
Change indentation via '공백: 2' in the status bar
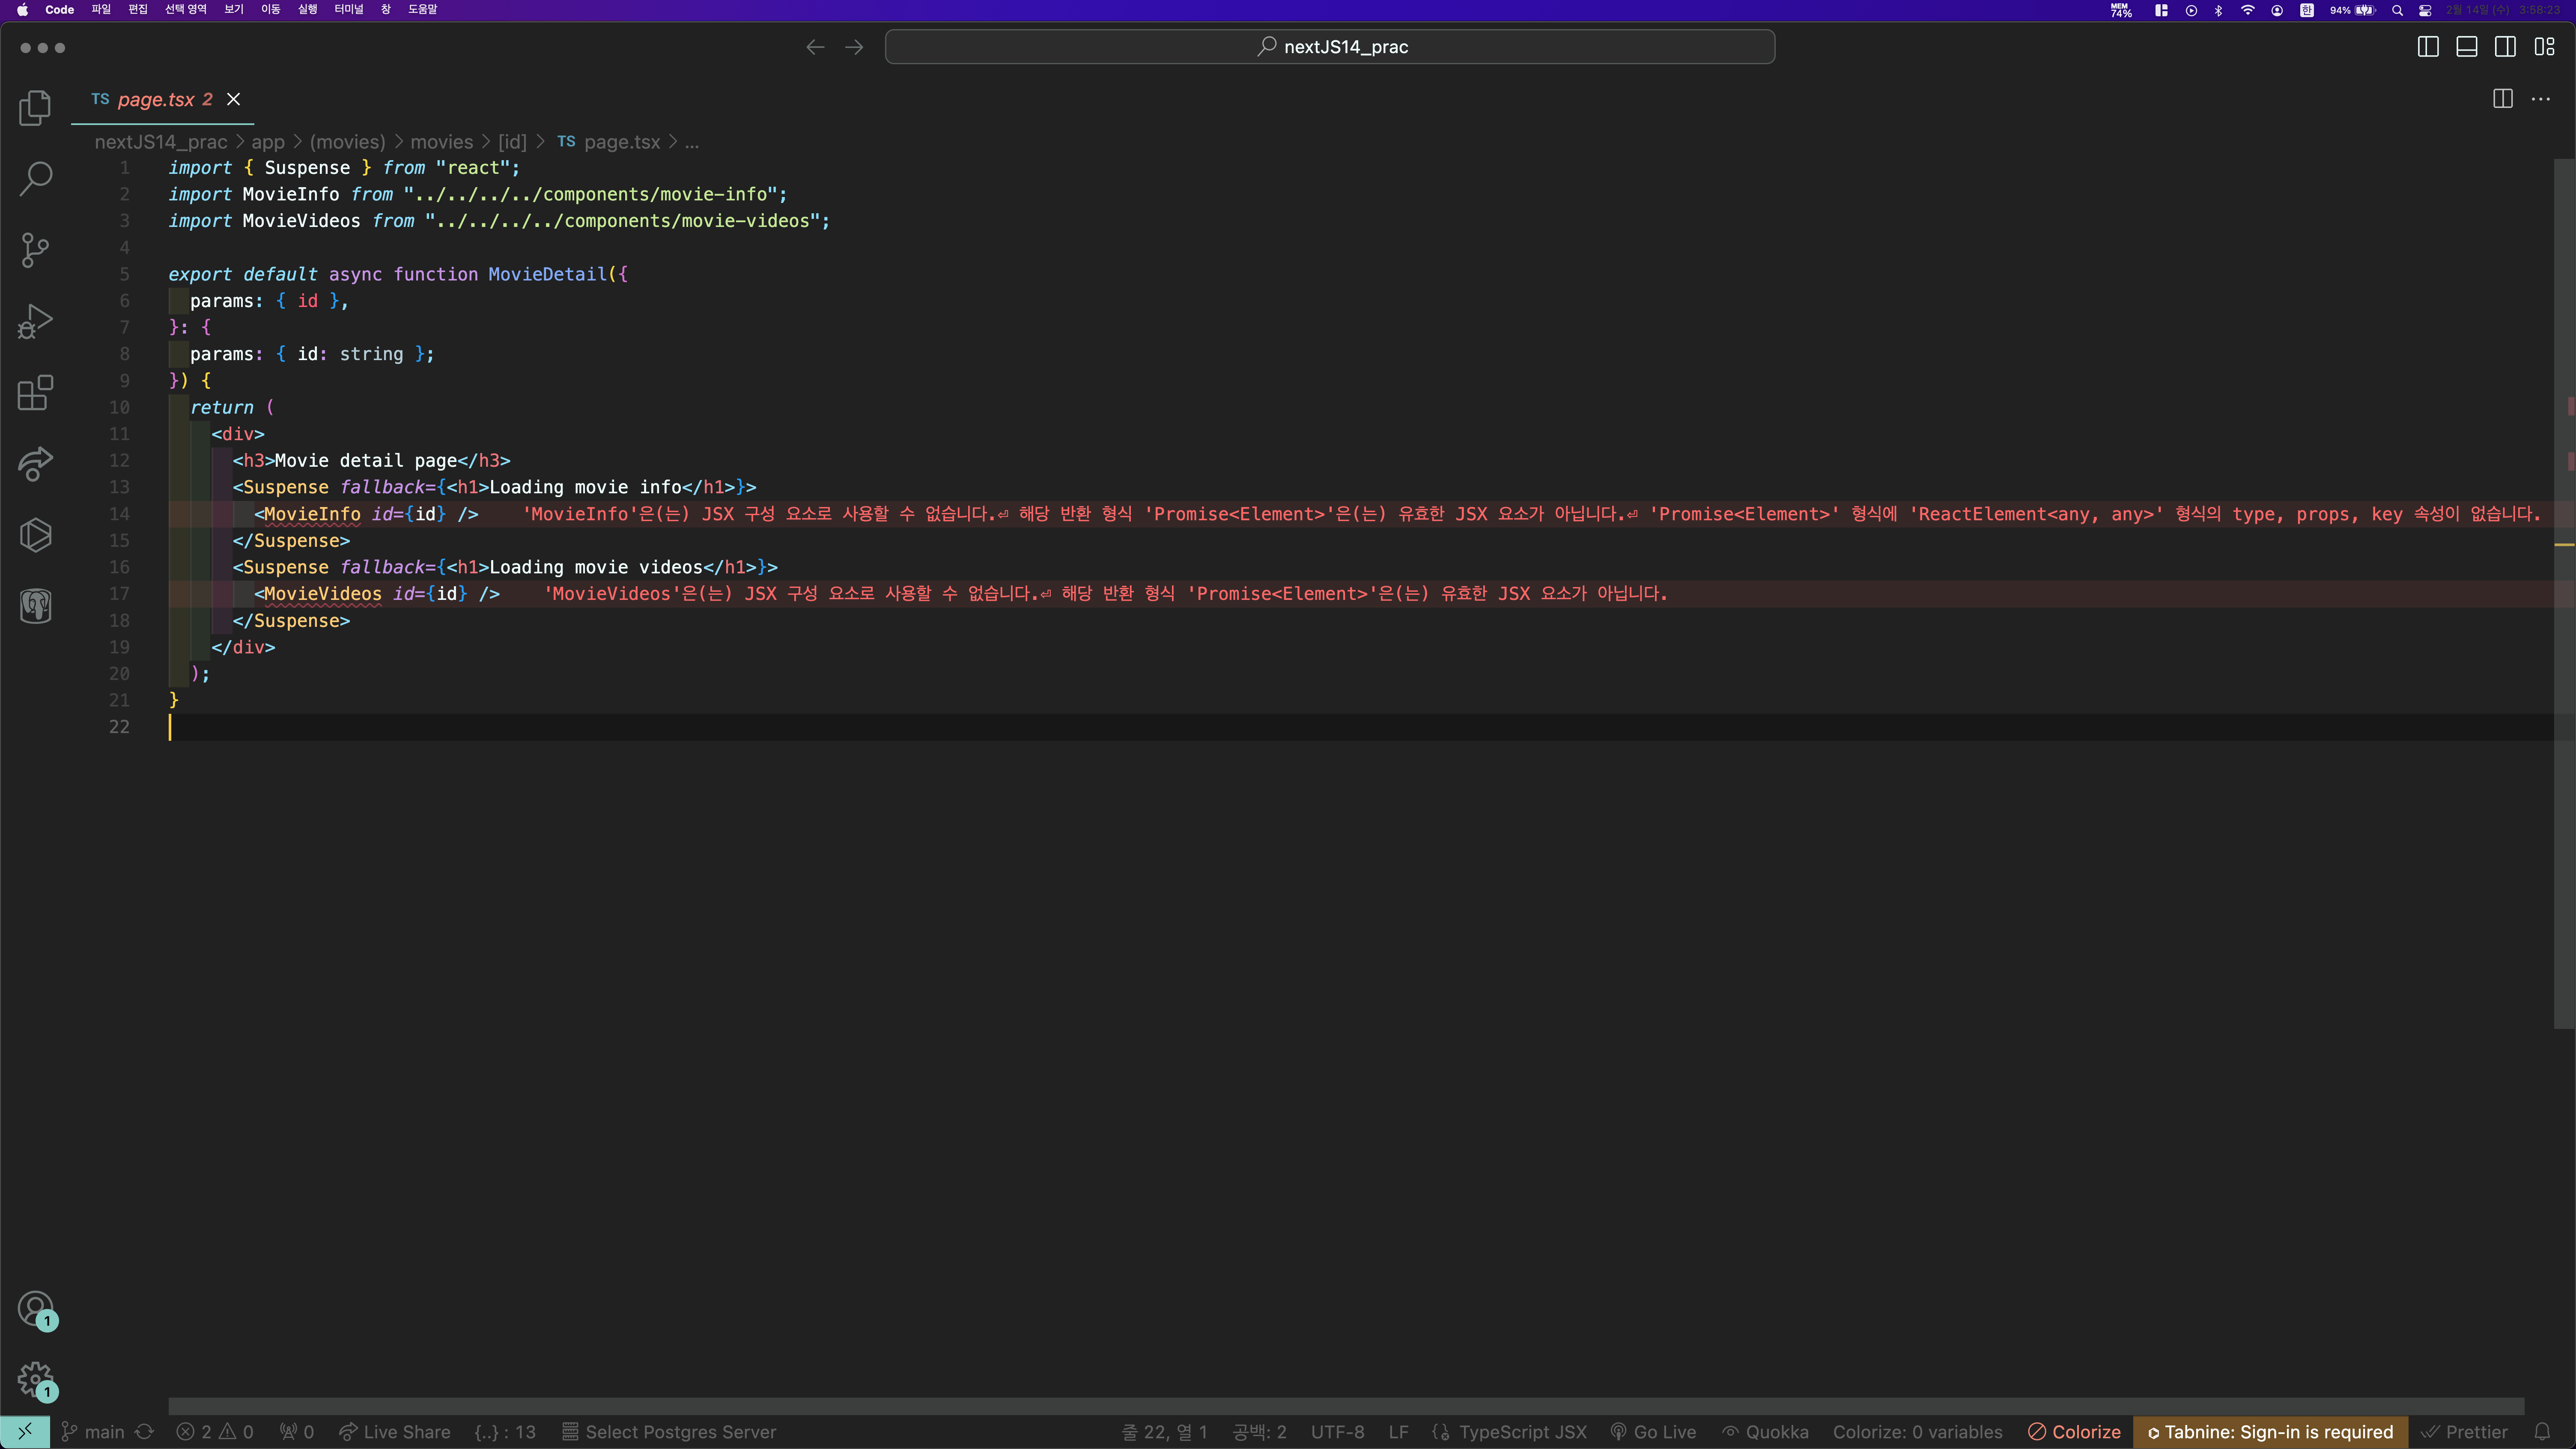point(1259,1432)
